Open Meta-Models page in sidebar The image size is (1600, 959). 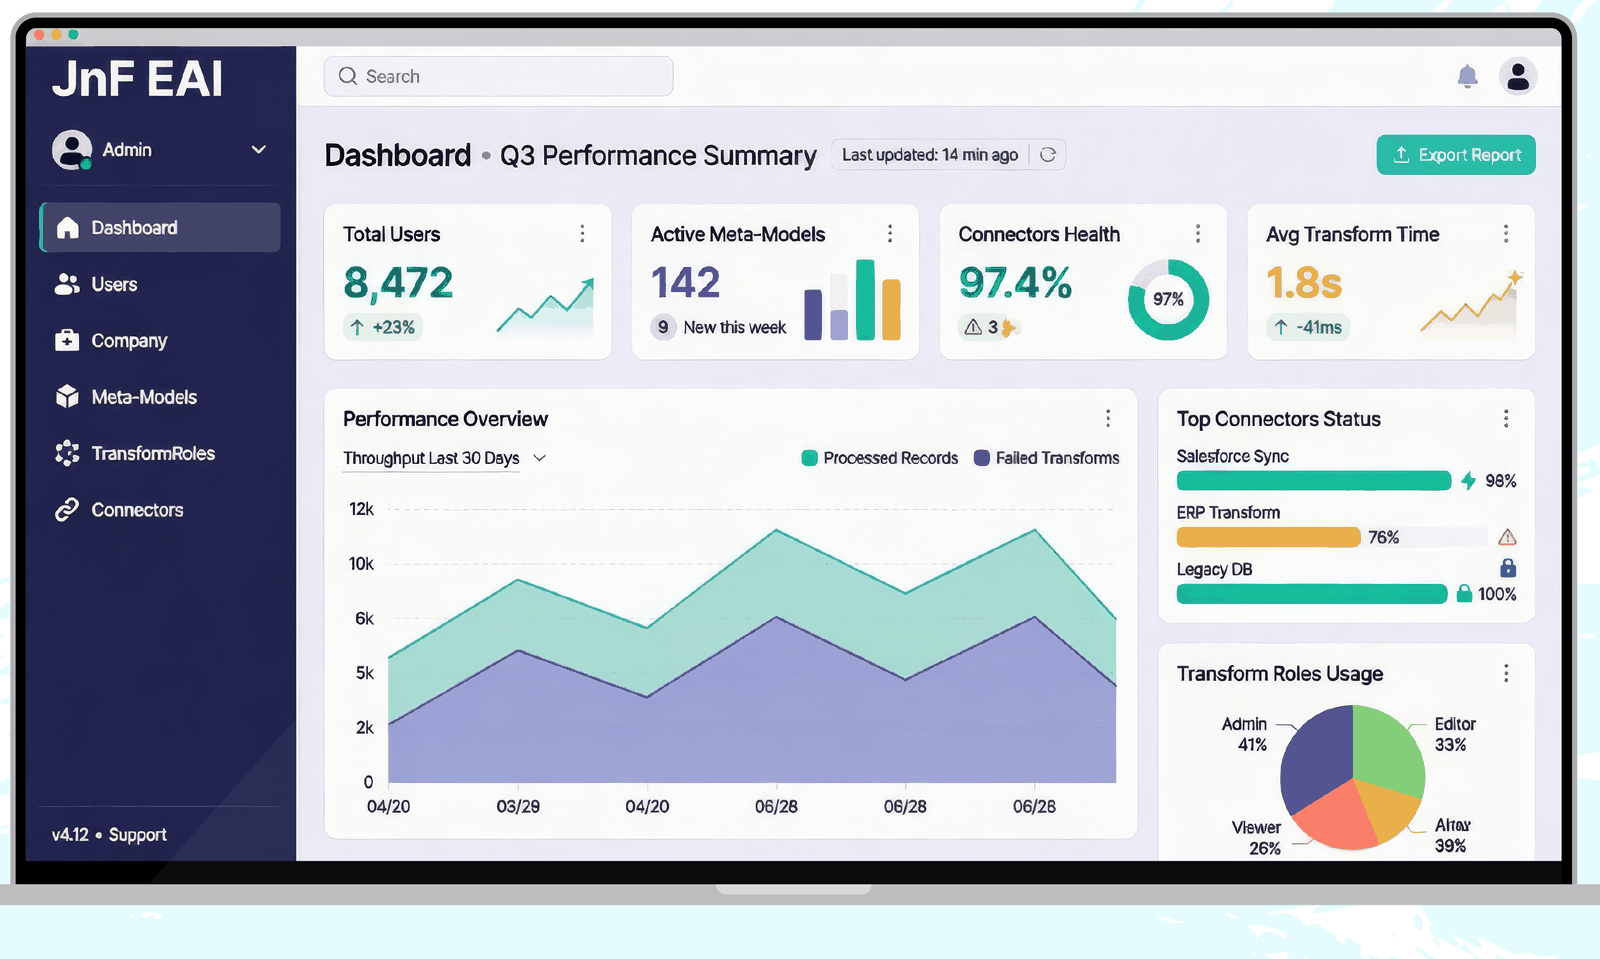click(x=160, y=397)
